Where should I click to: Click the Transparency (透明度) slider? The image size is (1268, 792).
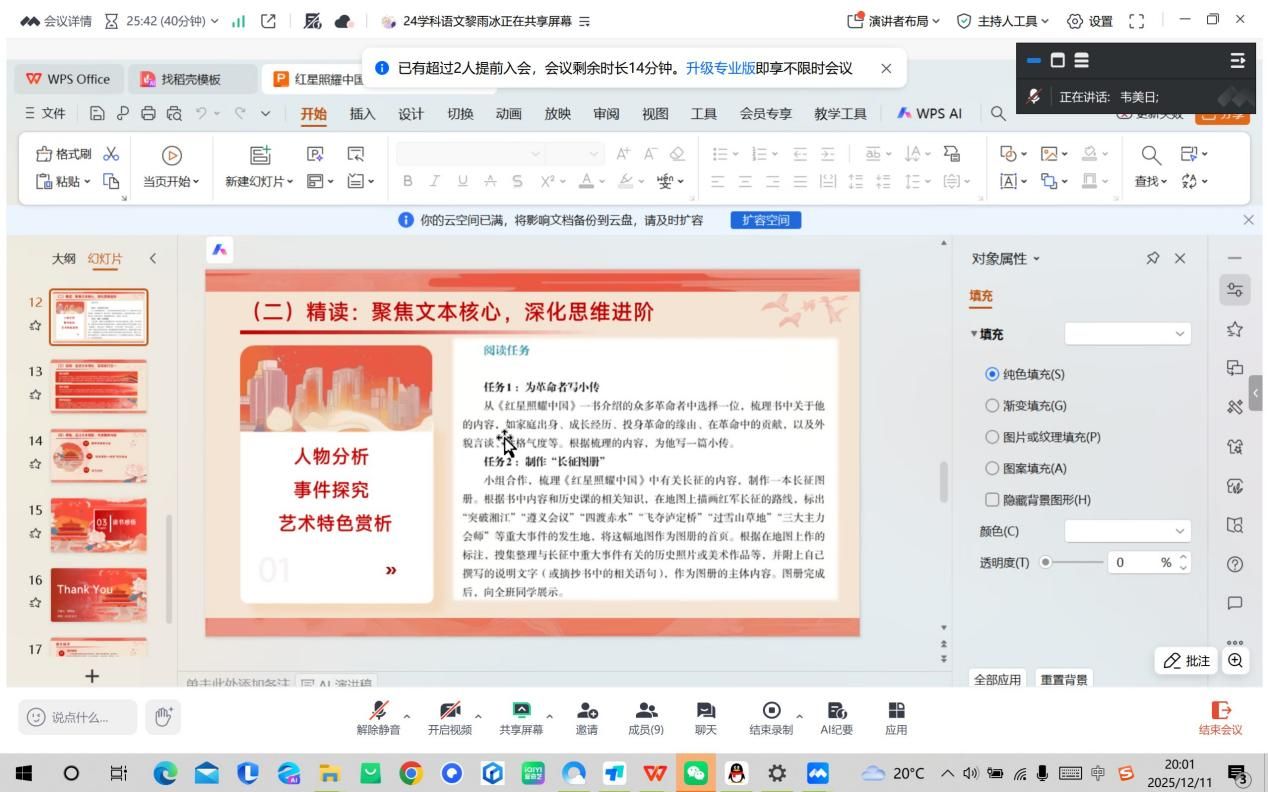click(1072, 562)
